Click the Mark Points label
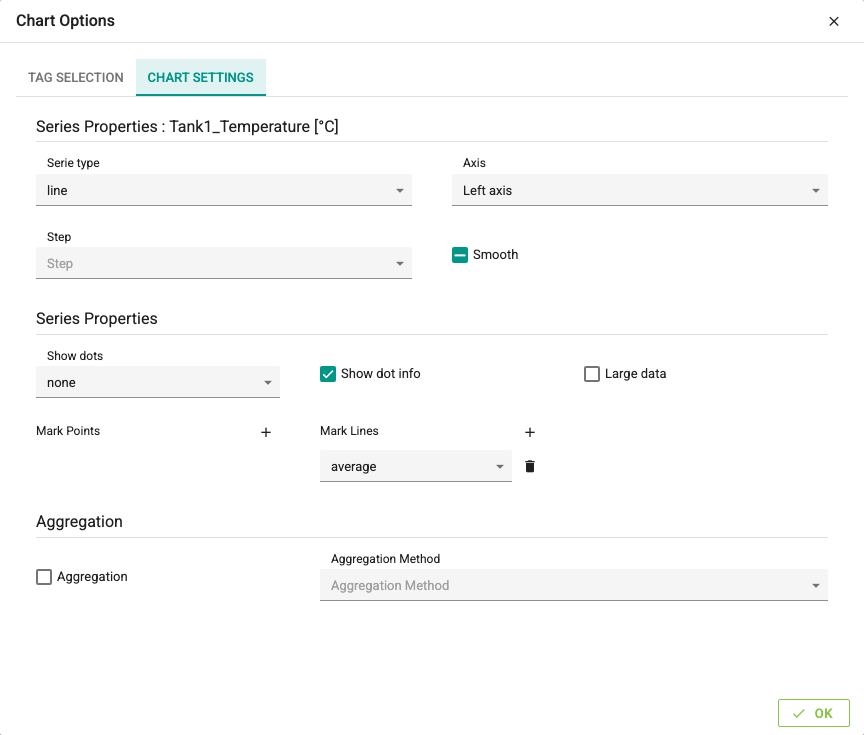Image resolution: width=864 pixels, height=735 pixels. pyautogui.click(x=68, y=431)
